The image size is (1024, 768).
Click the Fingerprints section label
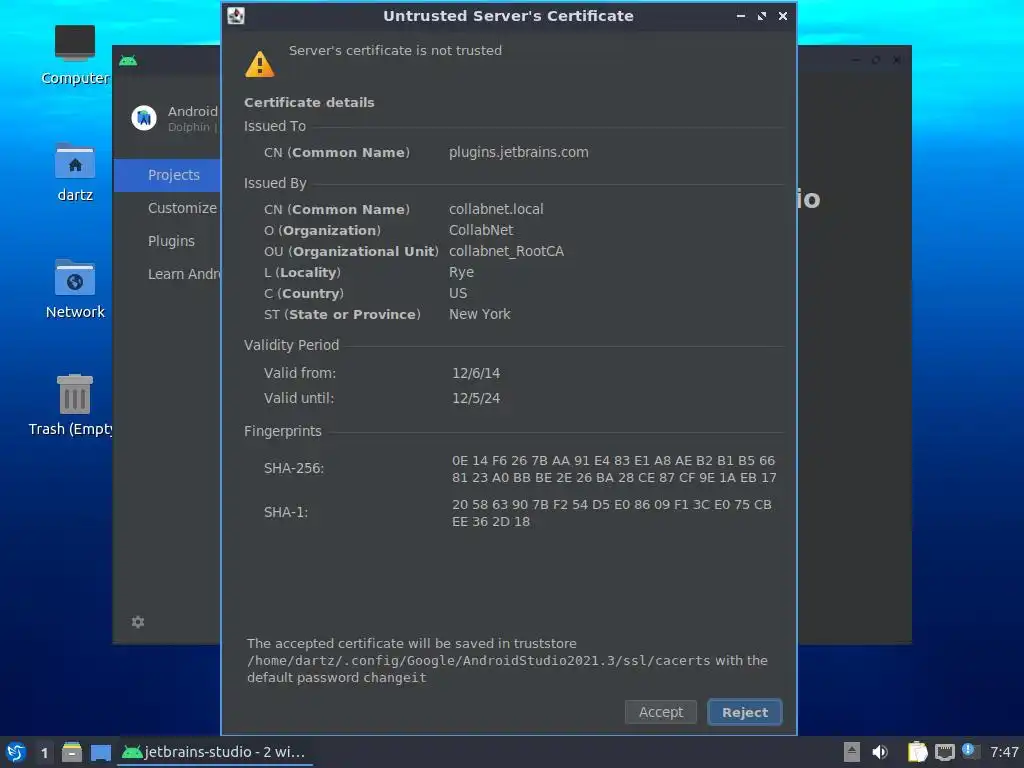283,431
